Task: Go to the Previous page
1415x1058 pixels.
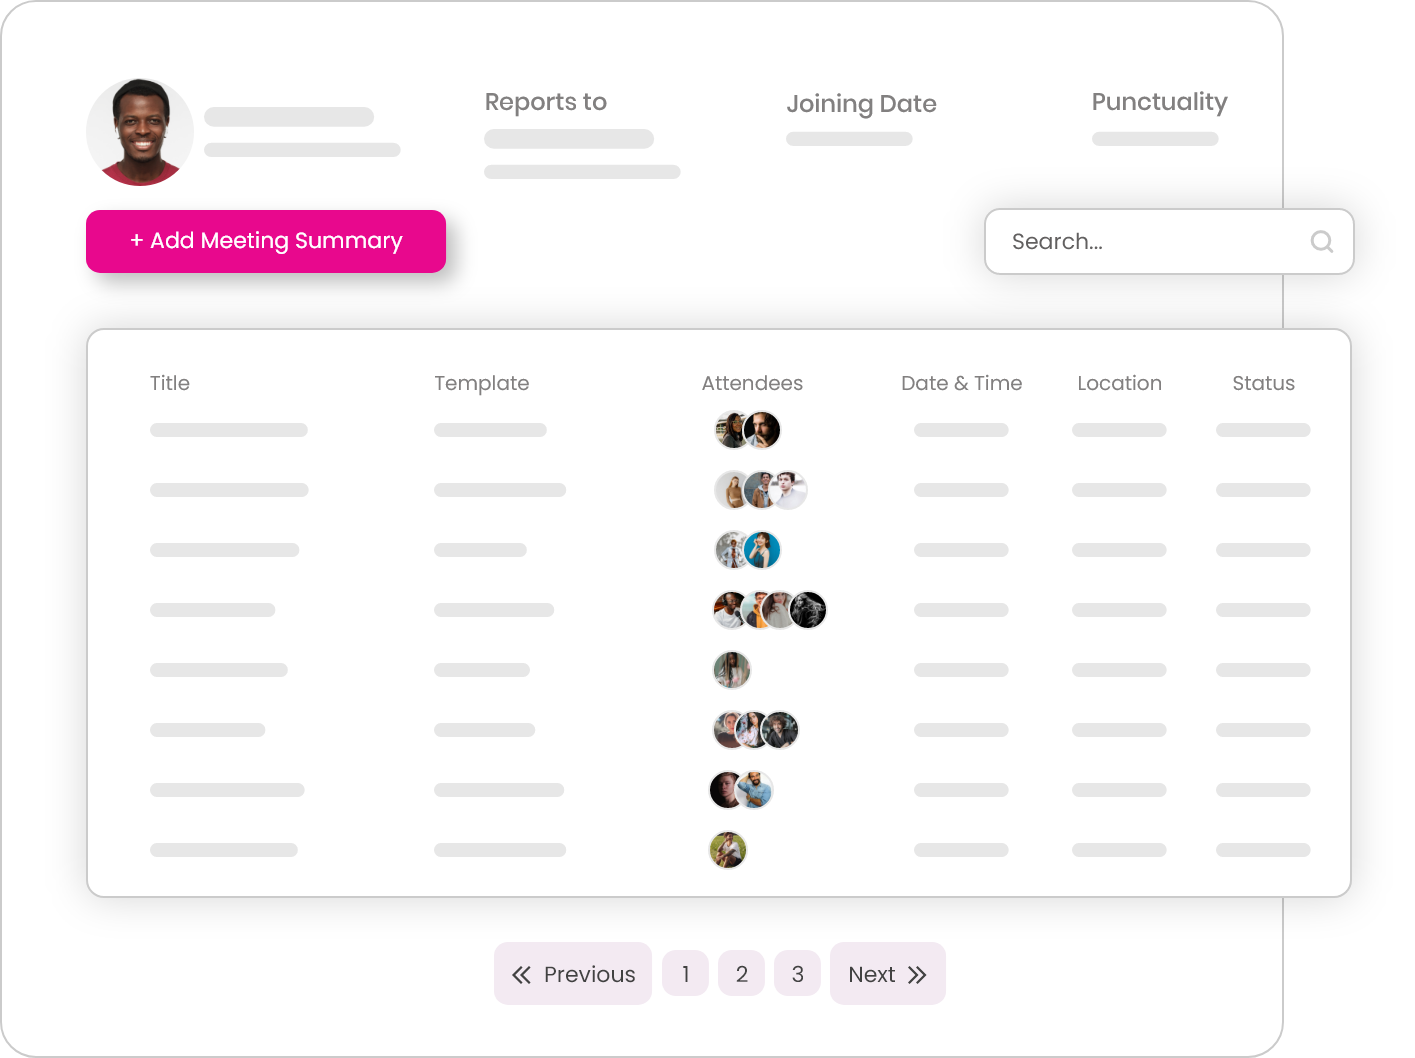Action: tap(573, 973)
